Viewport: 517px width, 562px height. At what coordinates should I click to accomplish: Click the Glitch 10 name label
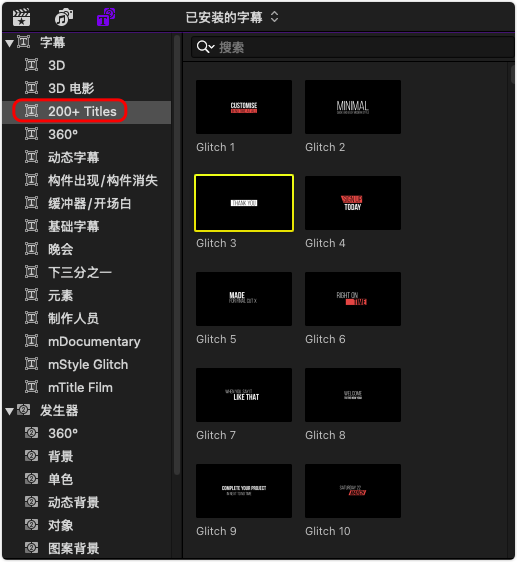328,531
